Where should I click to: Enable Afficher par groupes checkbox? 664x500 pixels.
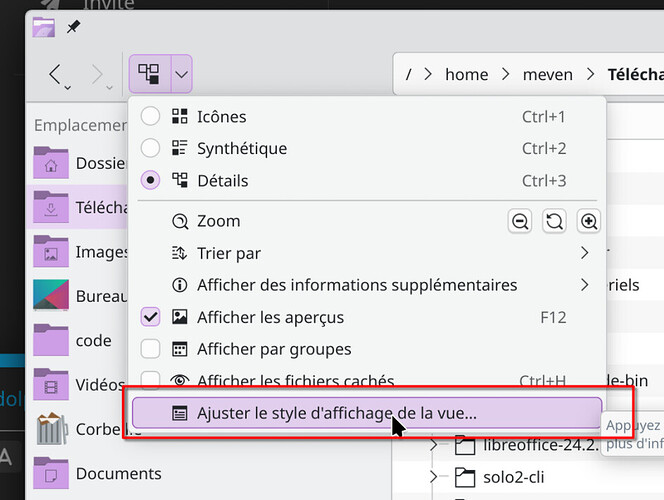click(151, 349)
